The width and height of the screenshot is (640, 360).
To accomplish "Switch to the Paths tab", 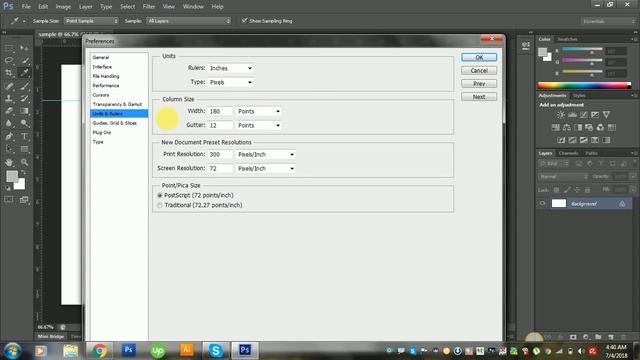I will (591, 153).
